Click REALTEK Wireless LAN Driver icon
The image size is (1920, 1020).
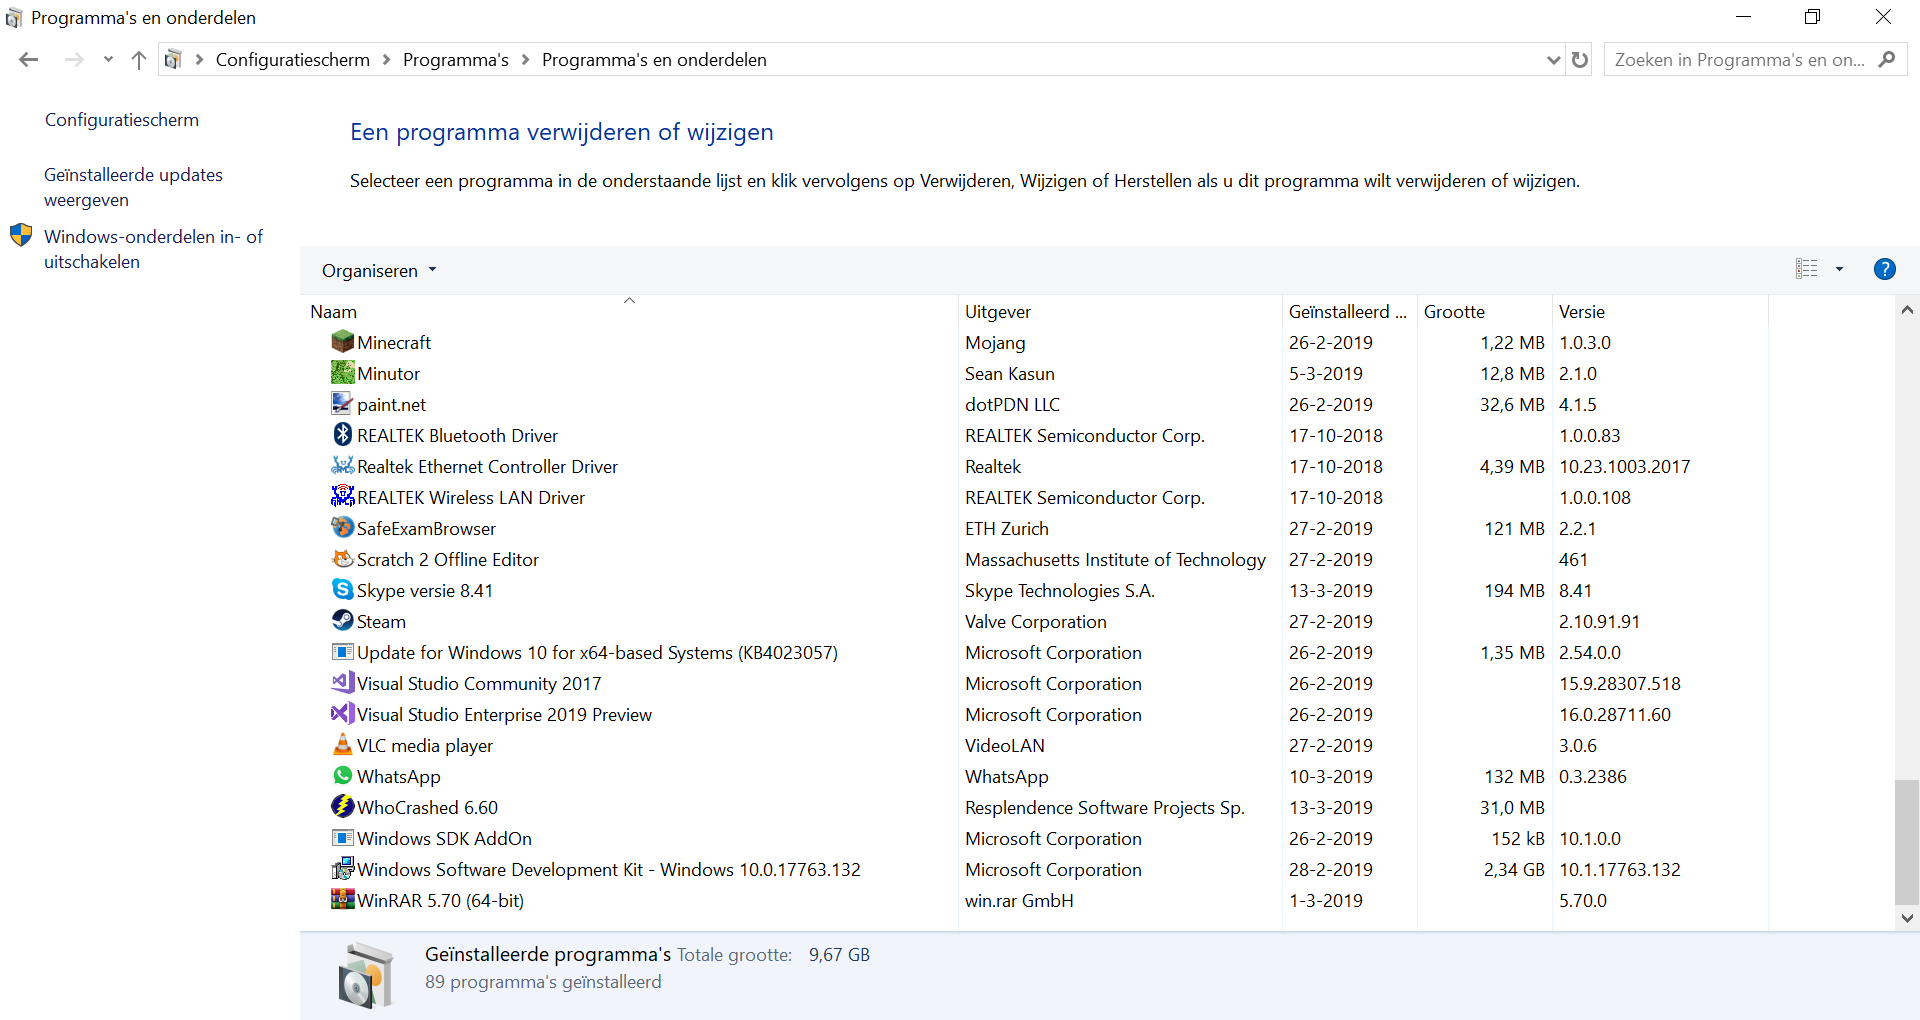(x=343, y=497)
